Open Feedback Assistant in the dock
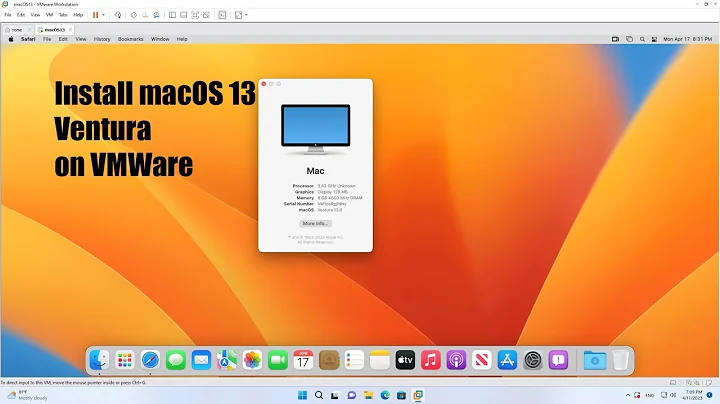720x404 pixels. [558, 360]
